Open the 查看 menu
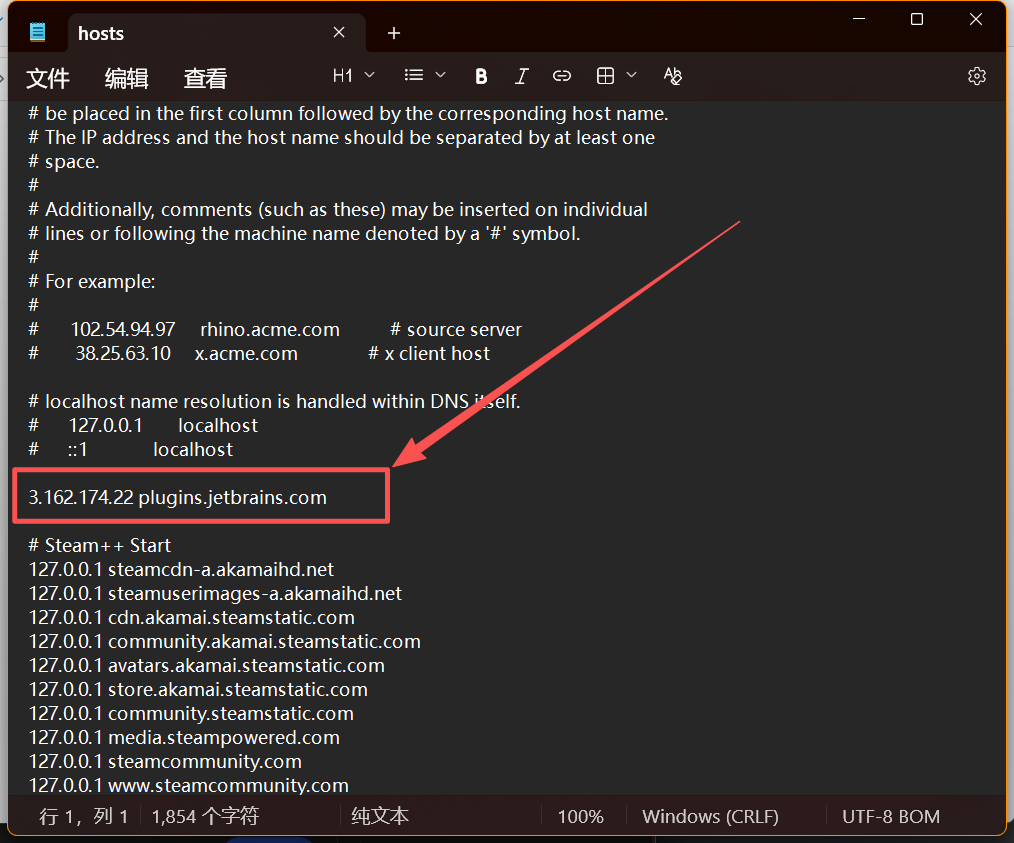This screenshot has height=843, width=1014. tap(205, 78)
